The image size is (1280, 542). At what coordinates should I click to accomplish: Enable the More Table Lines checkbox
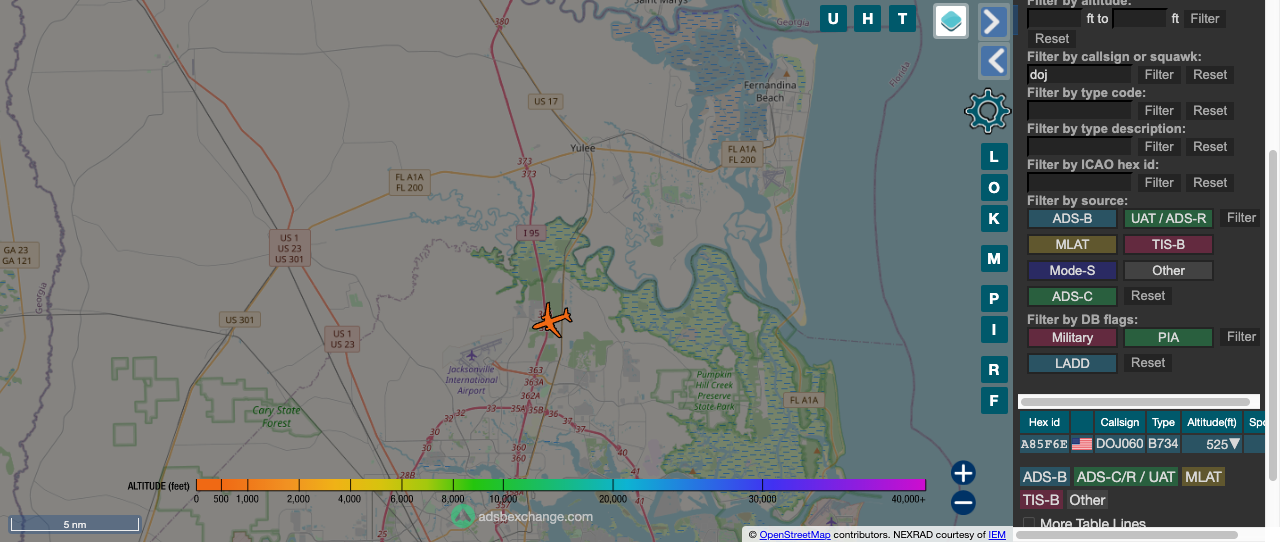pos(1028,524)
